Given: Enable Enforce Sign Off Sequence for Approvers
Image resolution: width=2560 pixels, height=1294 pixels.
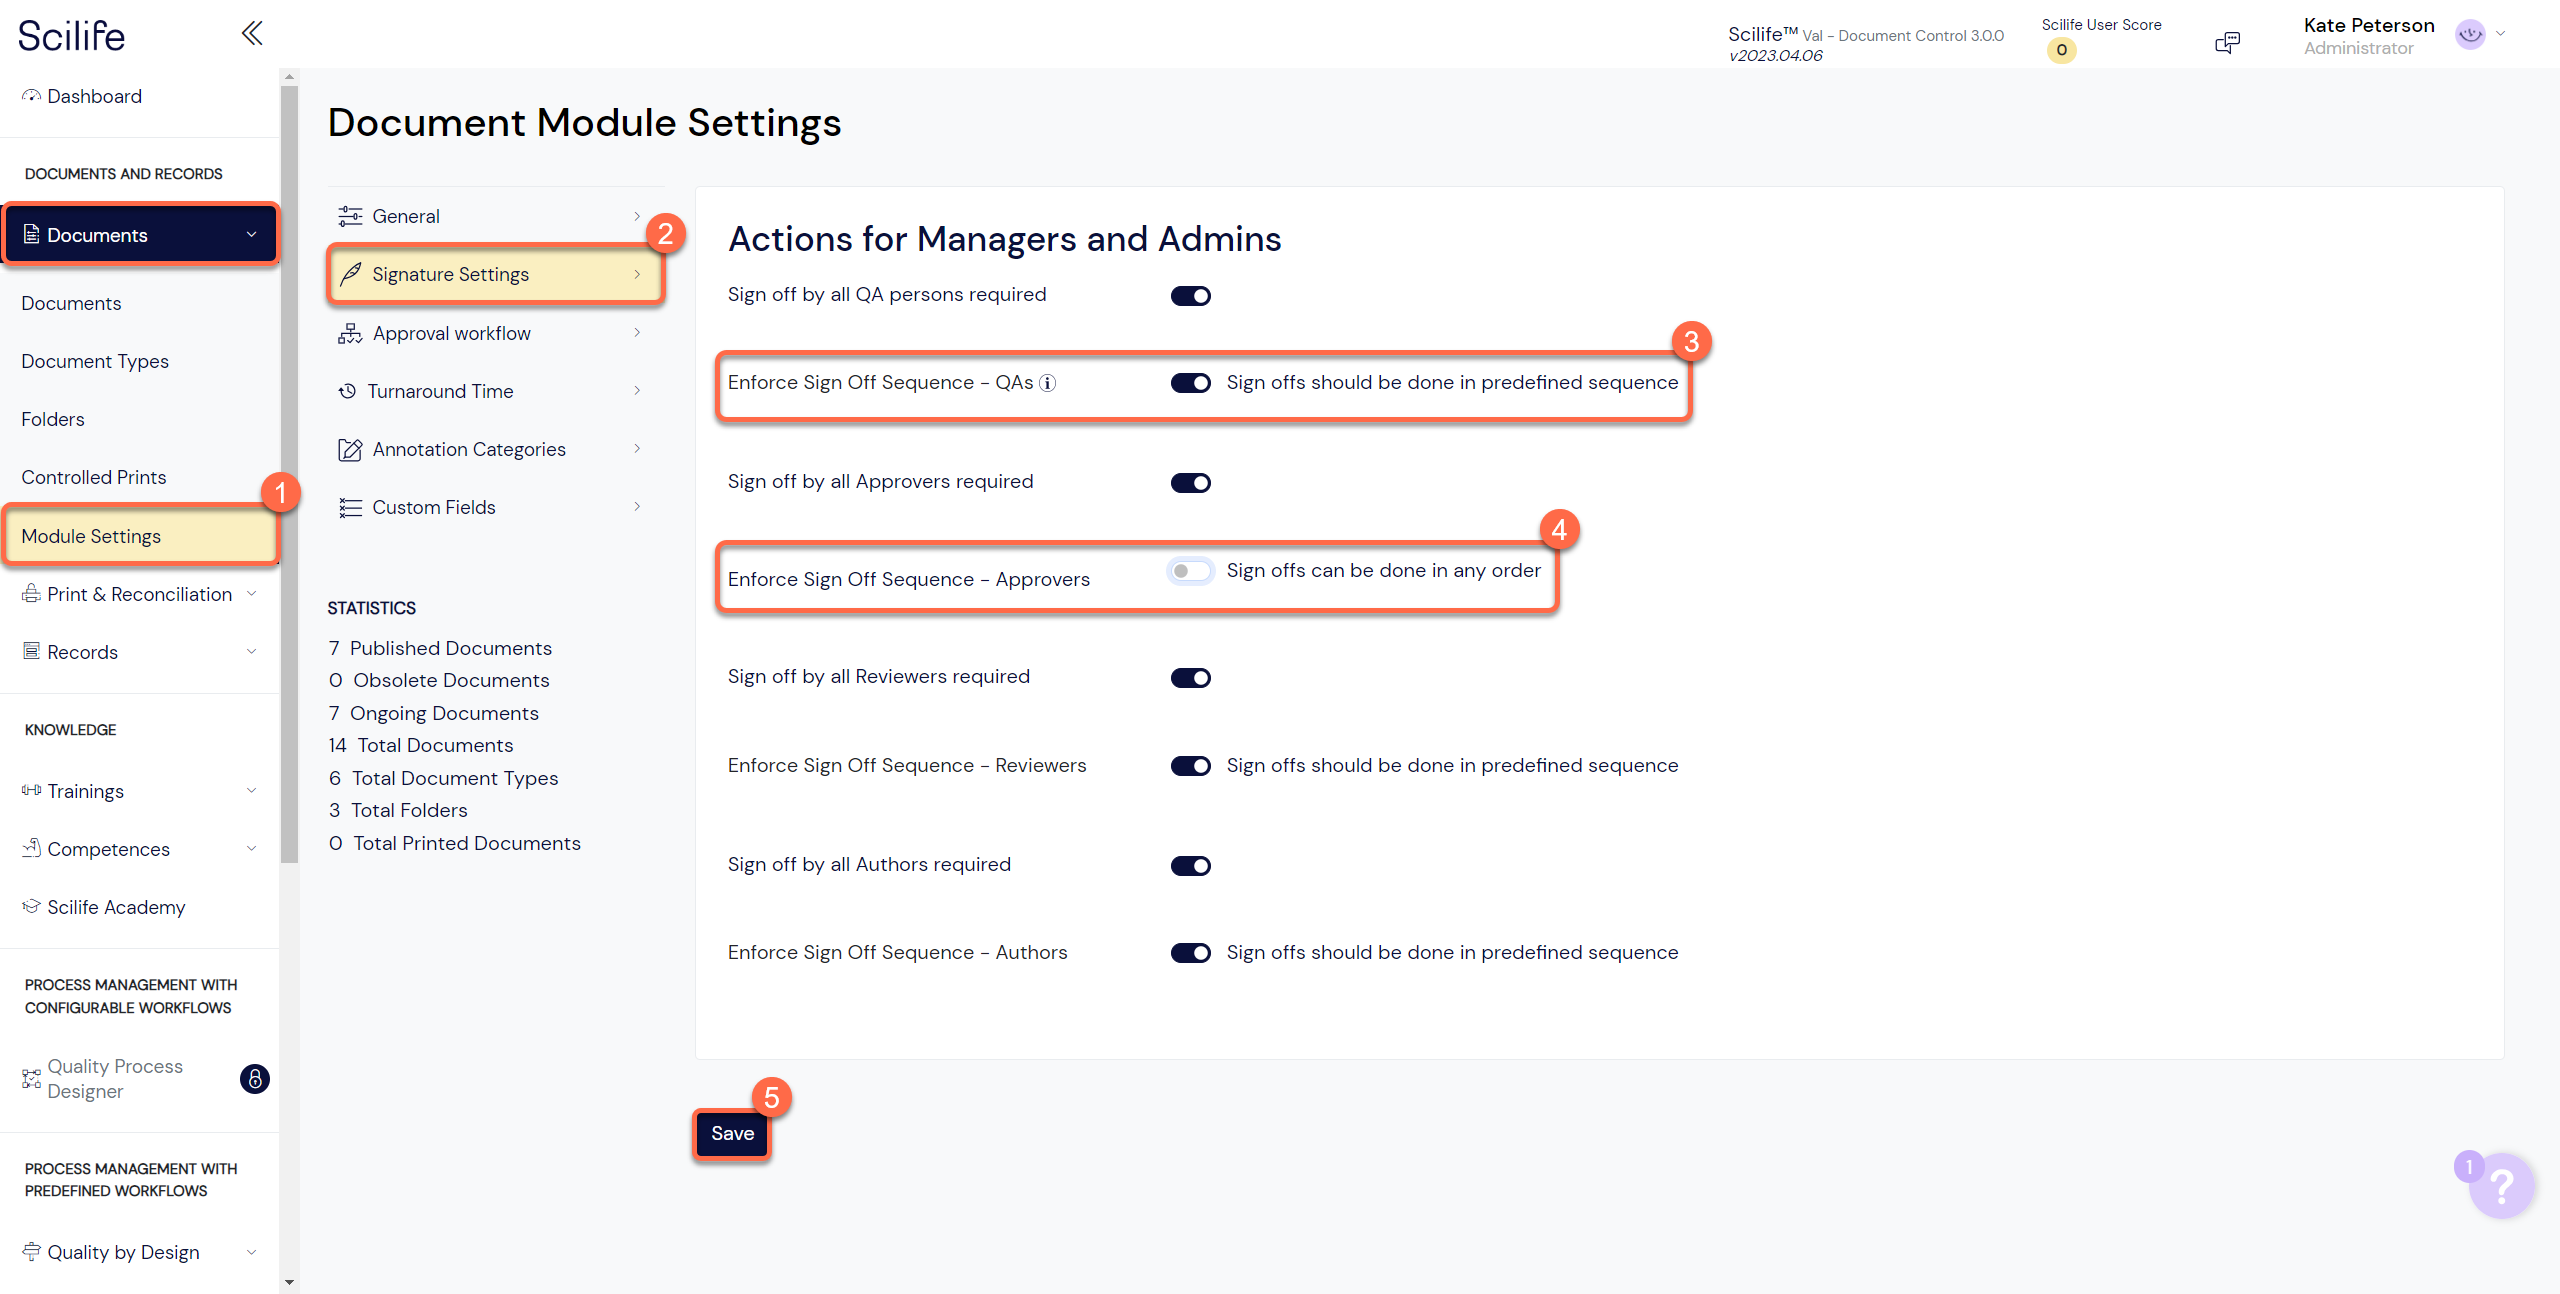Looking at the screenshot, I should click(x=1190, y=571).
